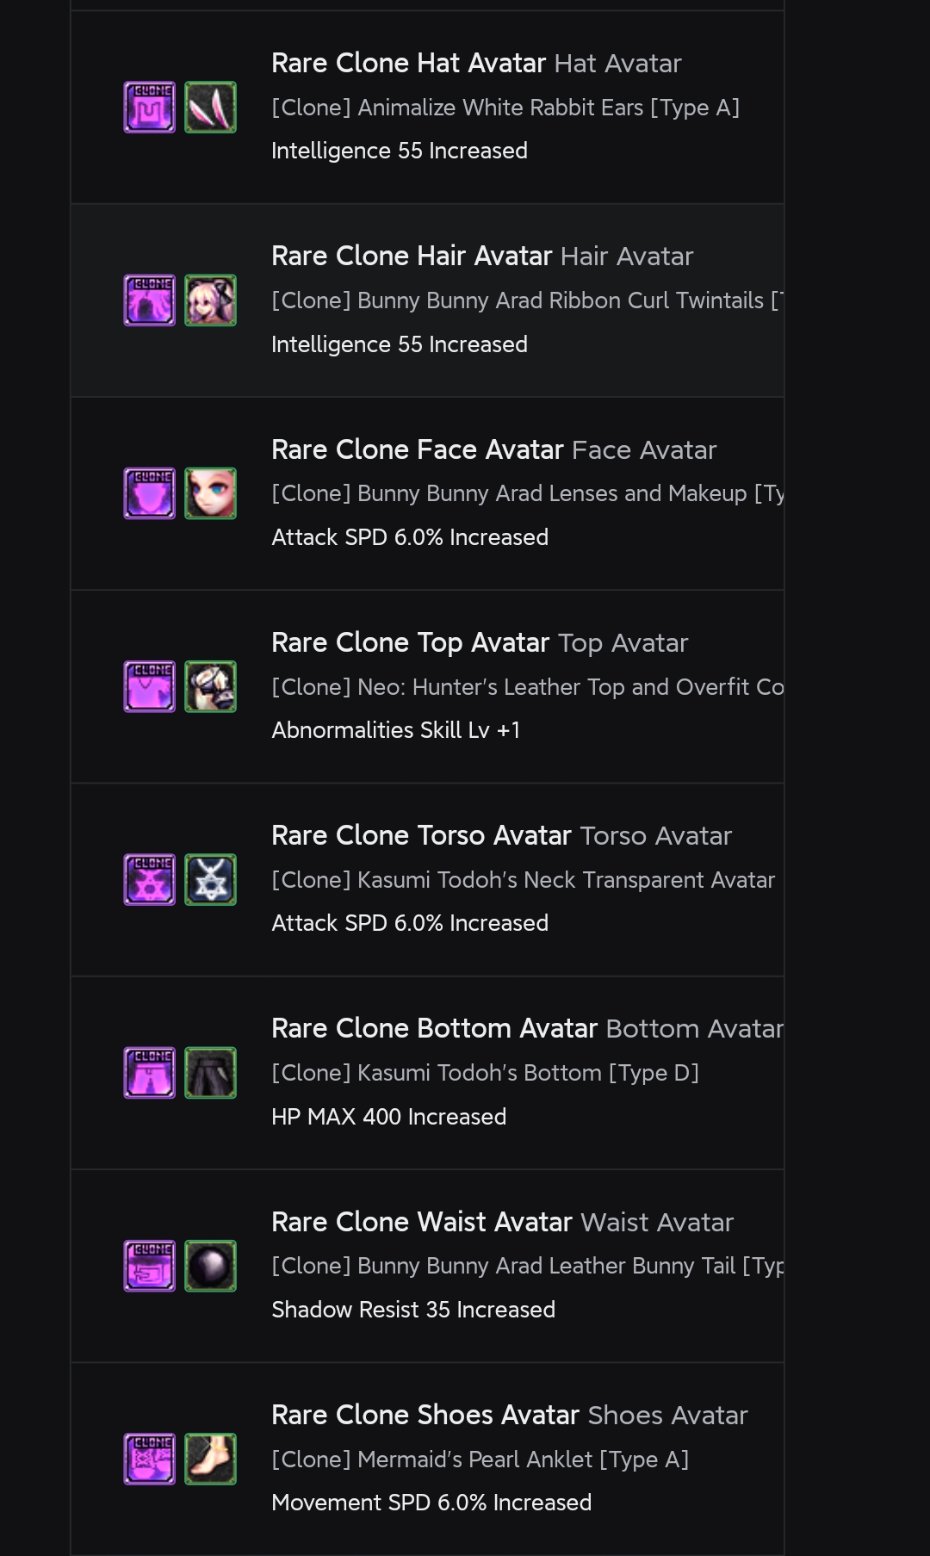Click the Kasumi Todoh's Neck Transparent Avatar text
The image size is (930, 1556).
click(523, 880)
